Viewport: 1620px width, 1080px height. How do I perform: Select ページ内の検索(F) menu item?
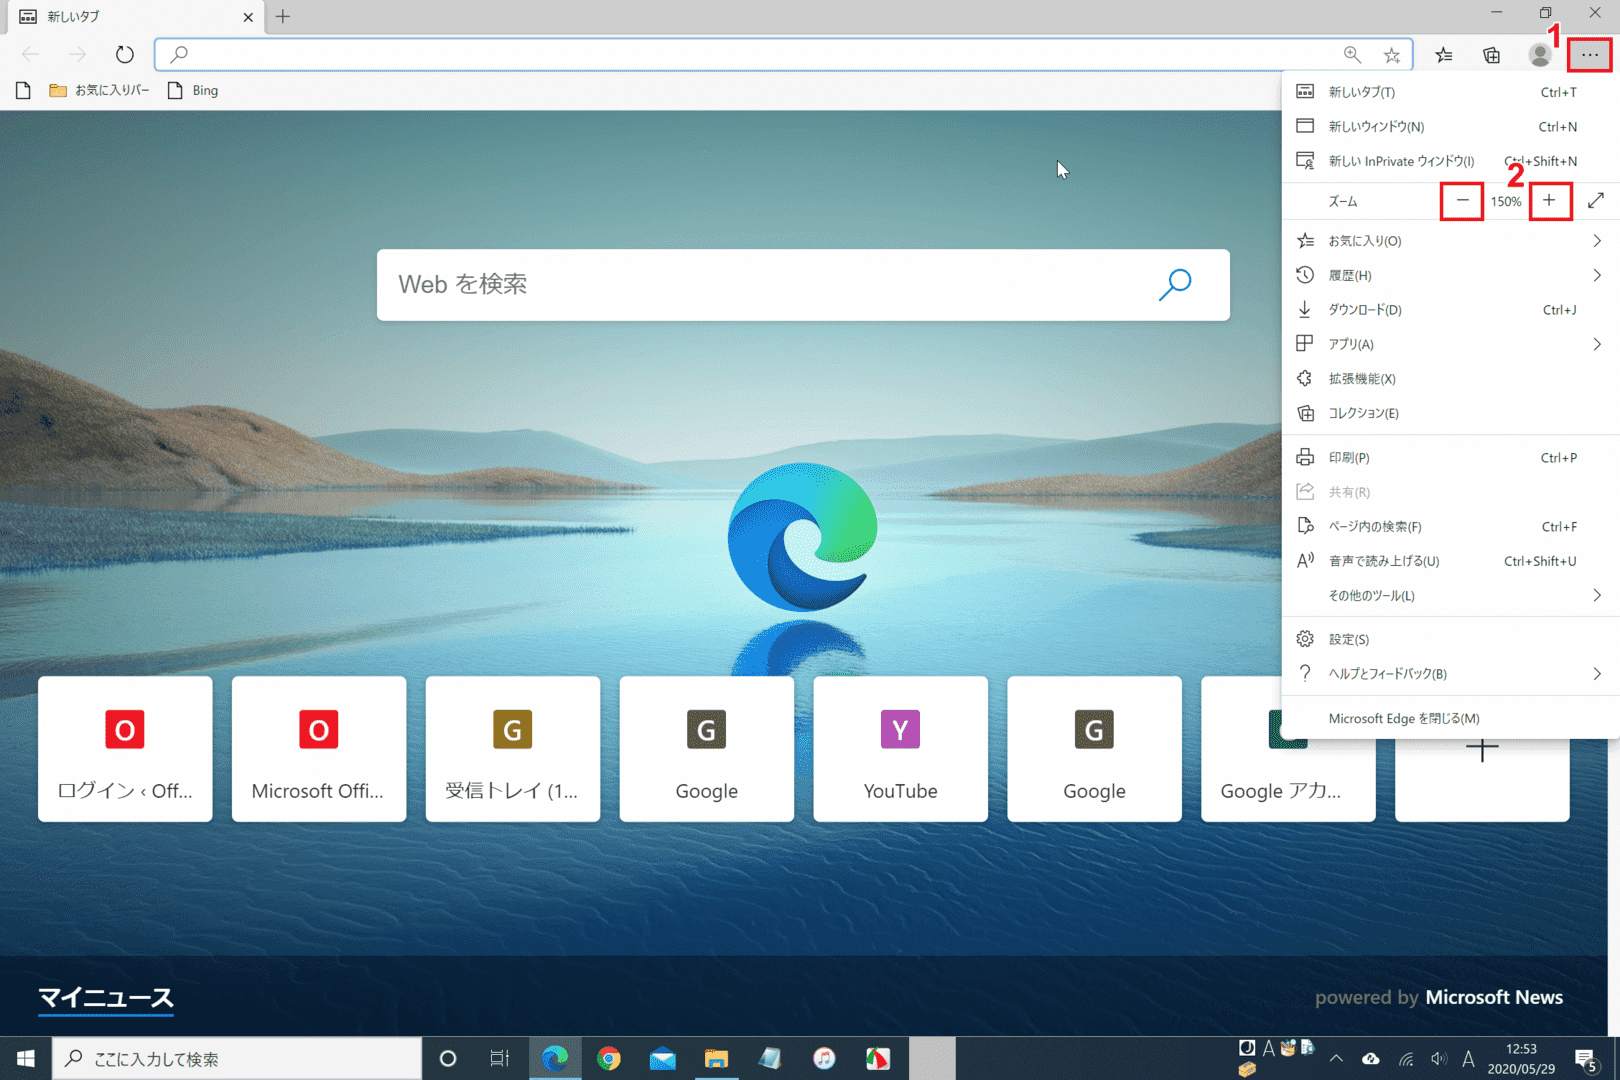click(1450, 527)
